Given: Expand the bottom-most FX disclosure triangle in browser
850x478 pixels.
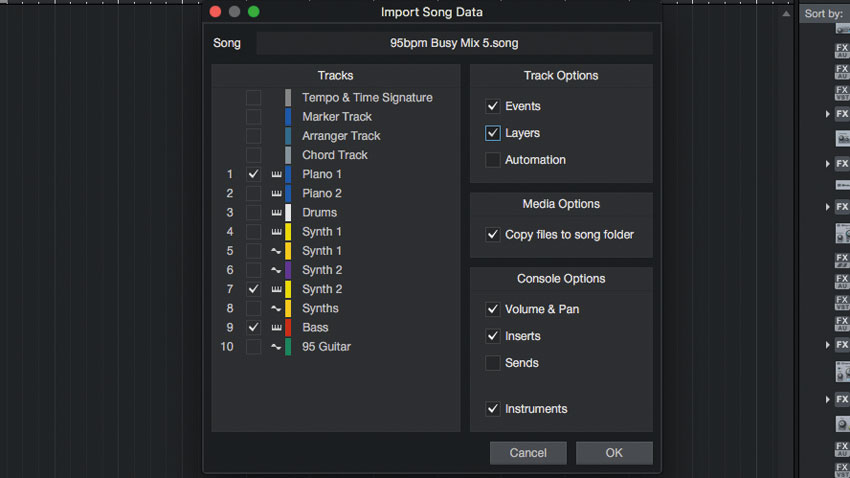Looking at the screenshot, I should 827,399.
